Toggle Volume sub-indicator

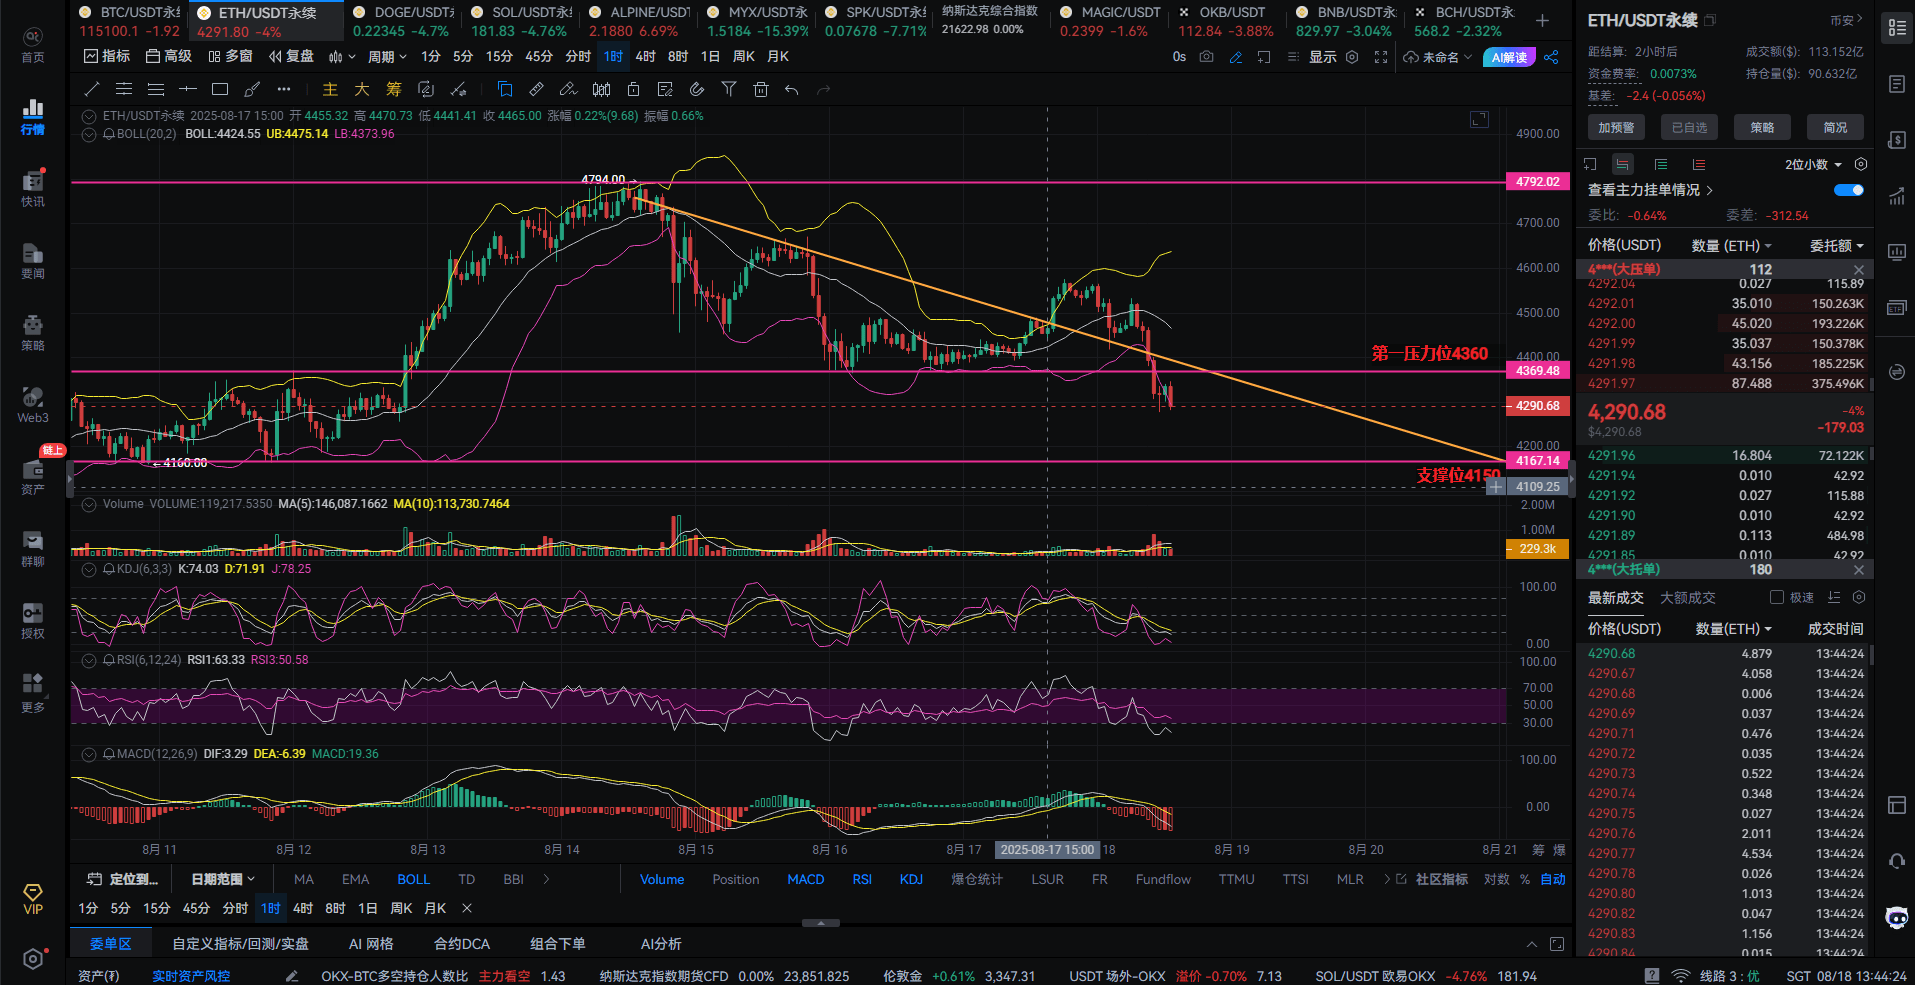[x=662, y=879]
